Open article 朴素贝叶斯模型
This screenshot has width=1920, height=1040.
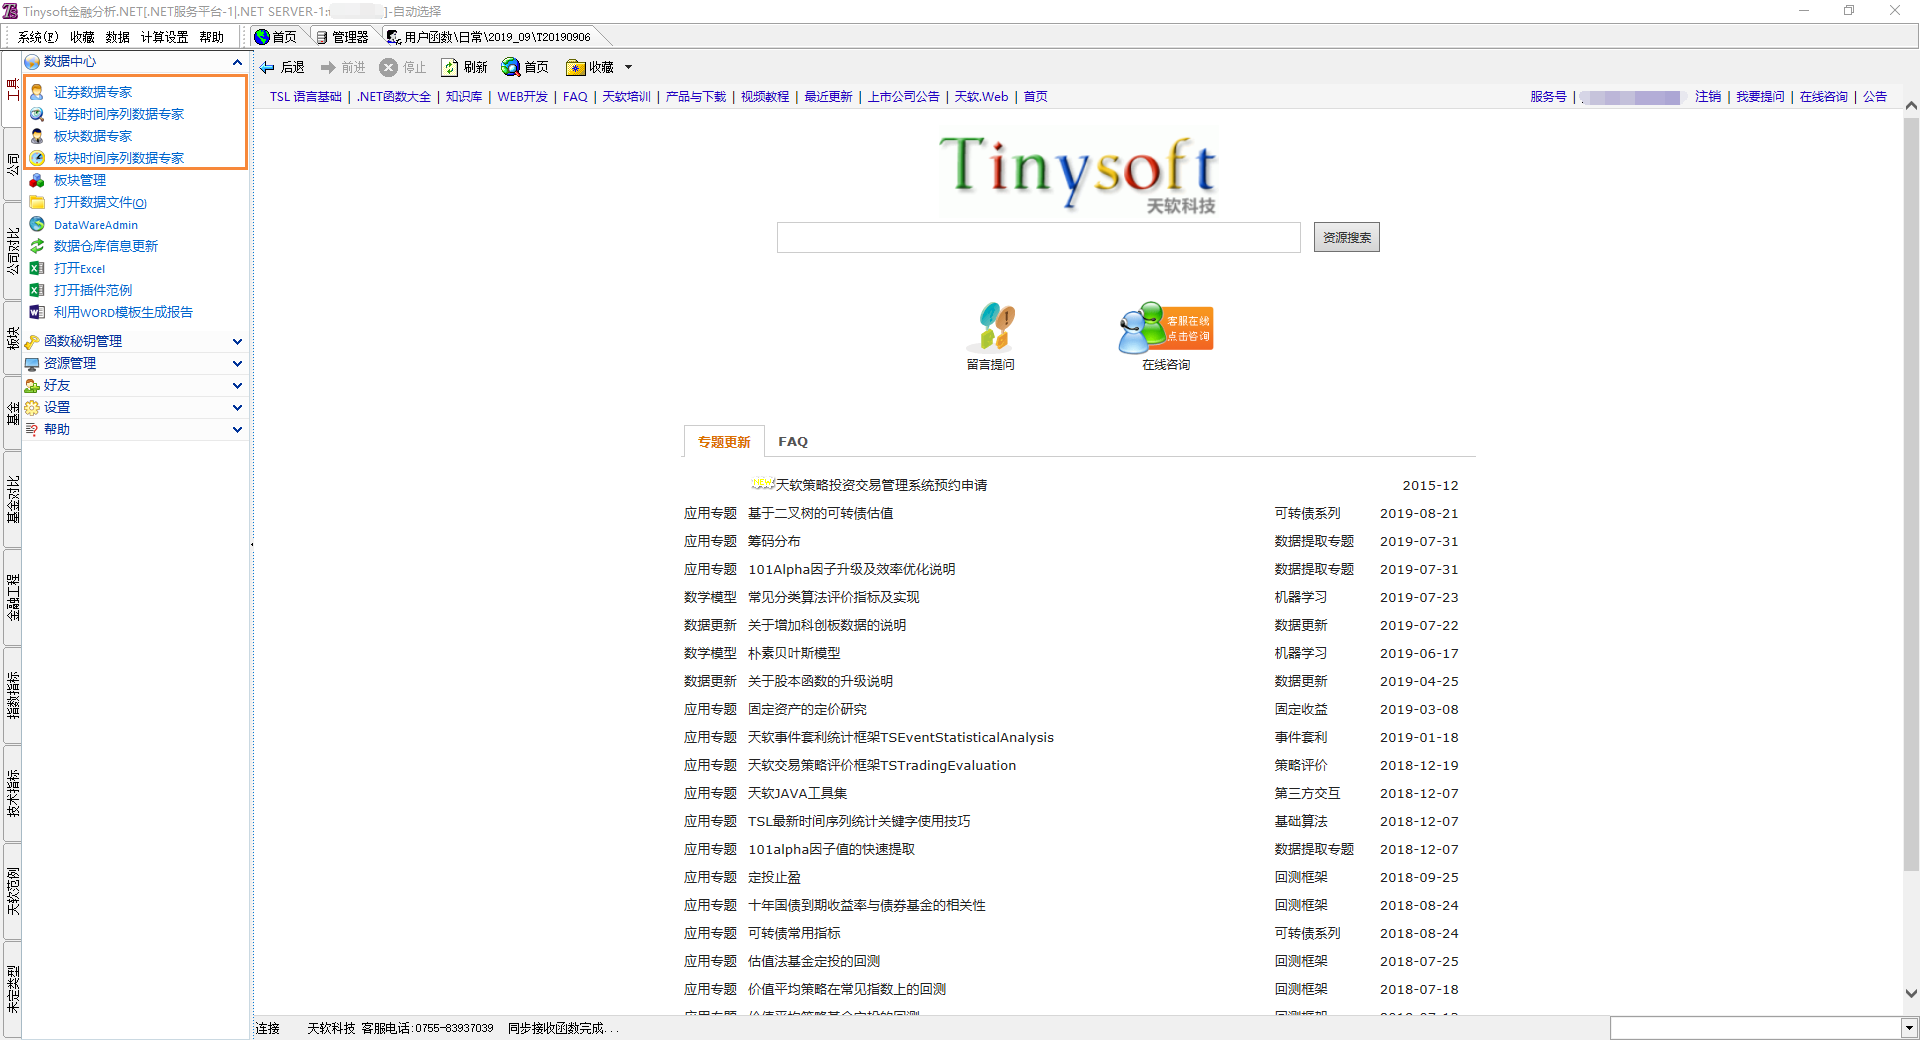794,653
